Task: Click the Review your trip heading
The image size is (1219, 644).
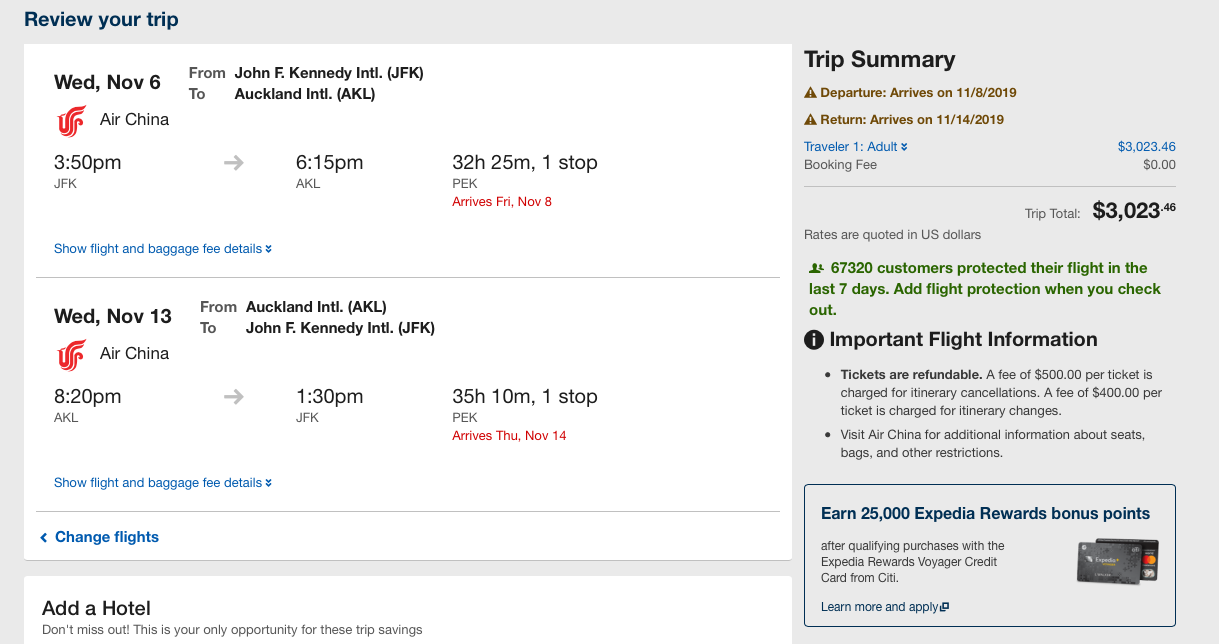Action: tap(102, 19)
